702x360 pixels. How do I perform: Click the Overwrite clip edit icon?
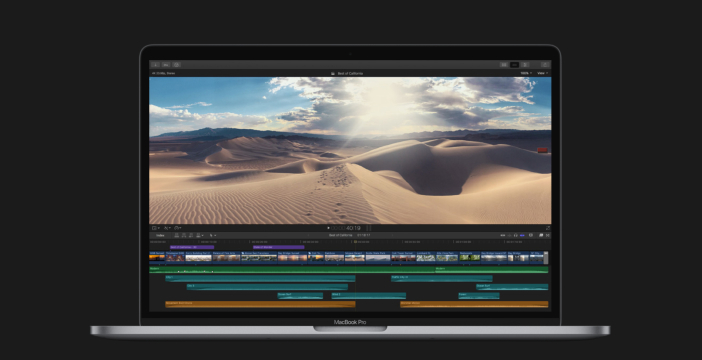point(198,235)
